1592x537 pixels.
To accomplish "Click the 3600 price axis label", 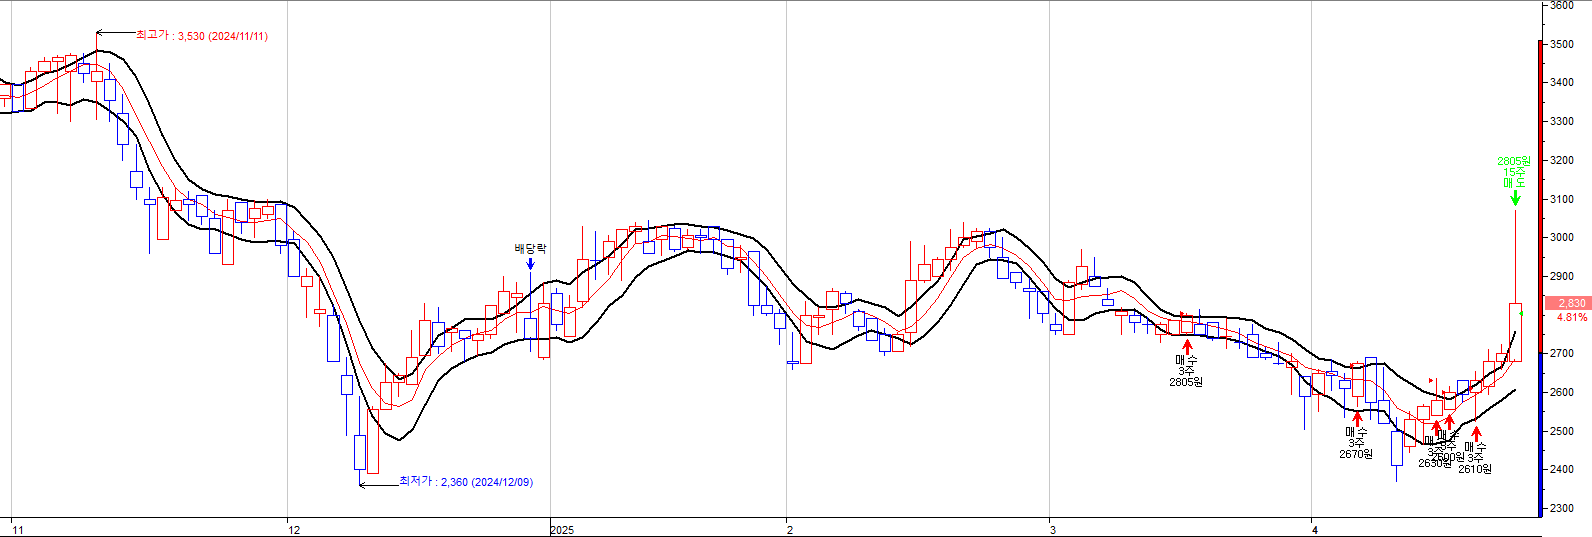I will pyautogui.click(x=1562, y=5).
